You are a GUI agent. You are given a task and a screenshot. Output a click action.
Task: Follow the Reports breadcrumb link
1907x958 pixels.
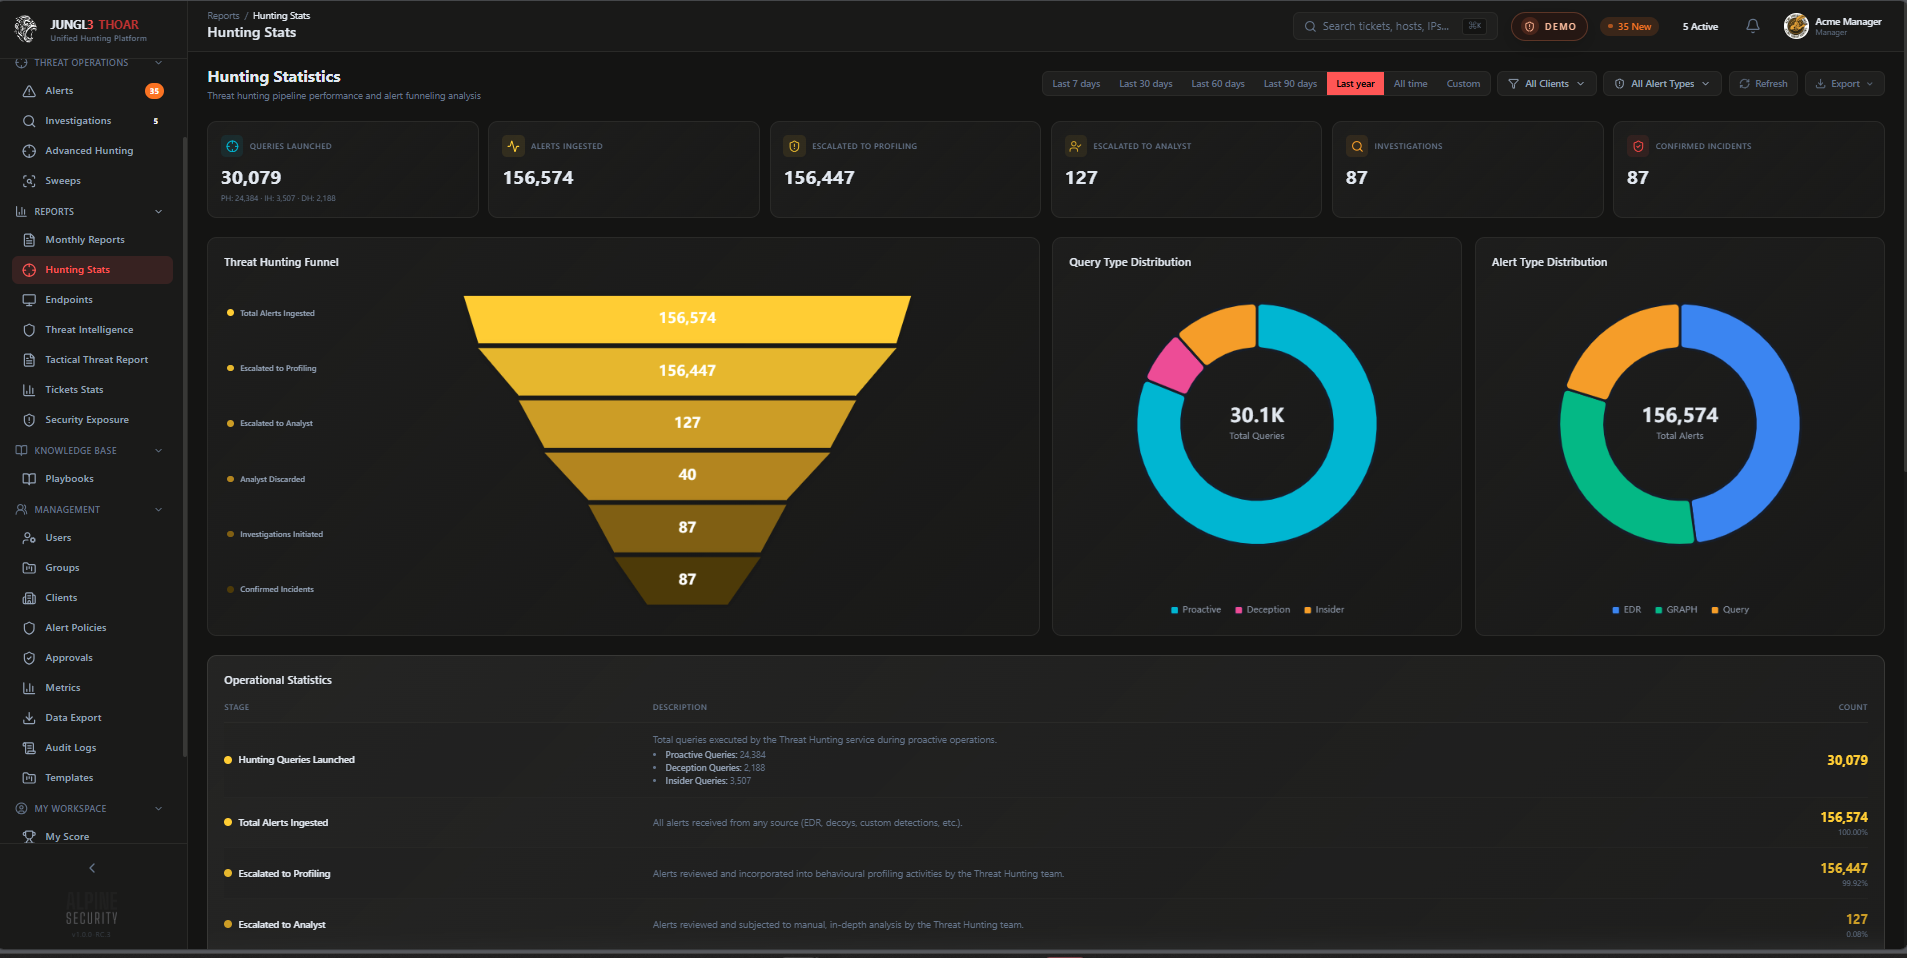click(223, 16)
